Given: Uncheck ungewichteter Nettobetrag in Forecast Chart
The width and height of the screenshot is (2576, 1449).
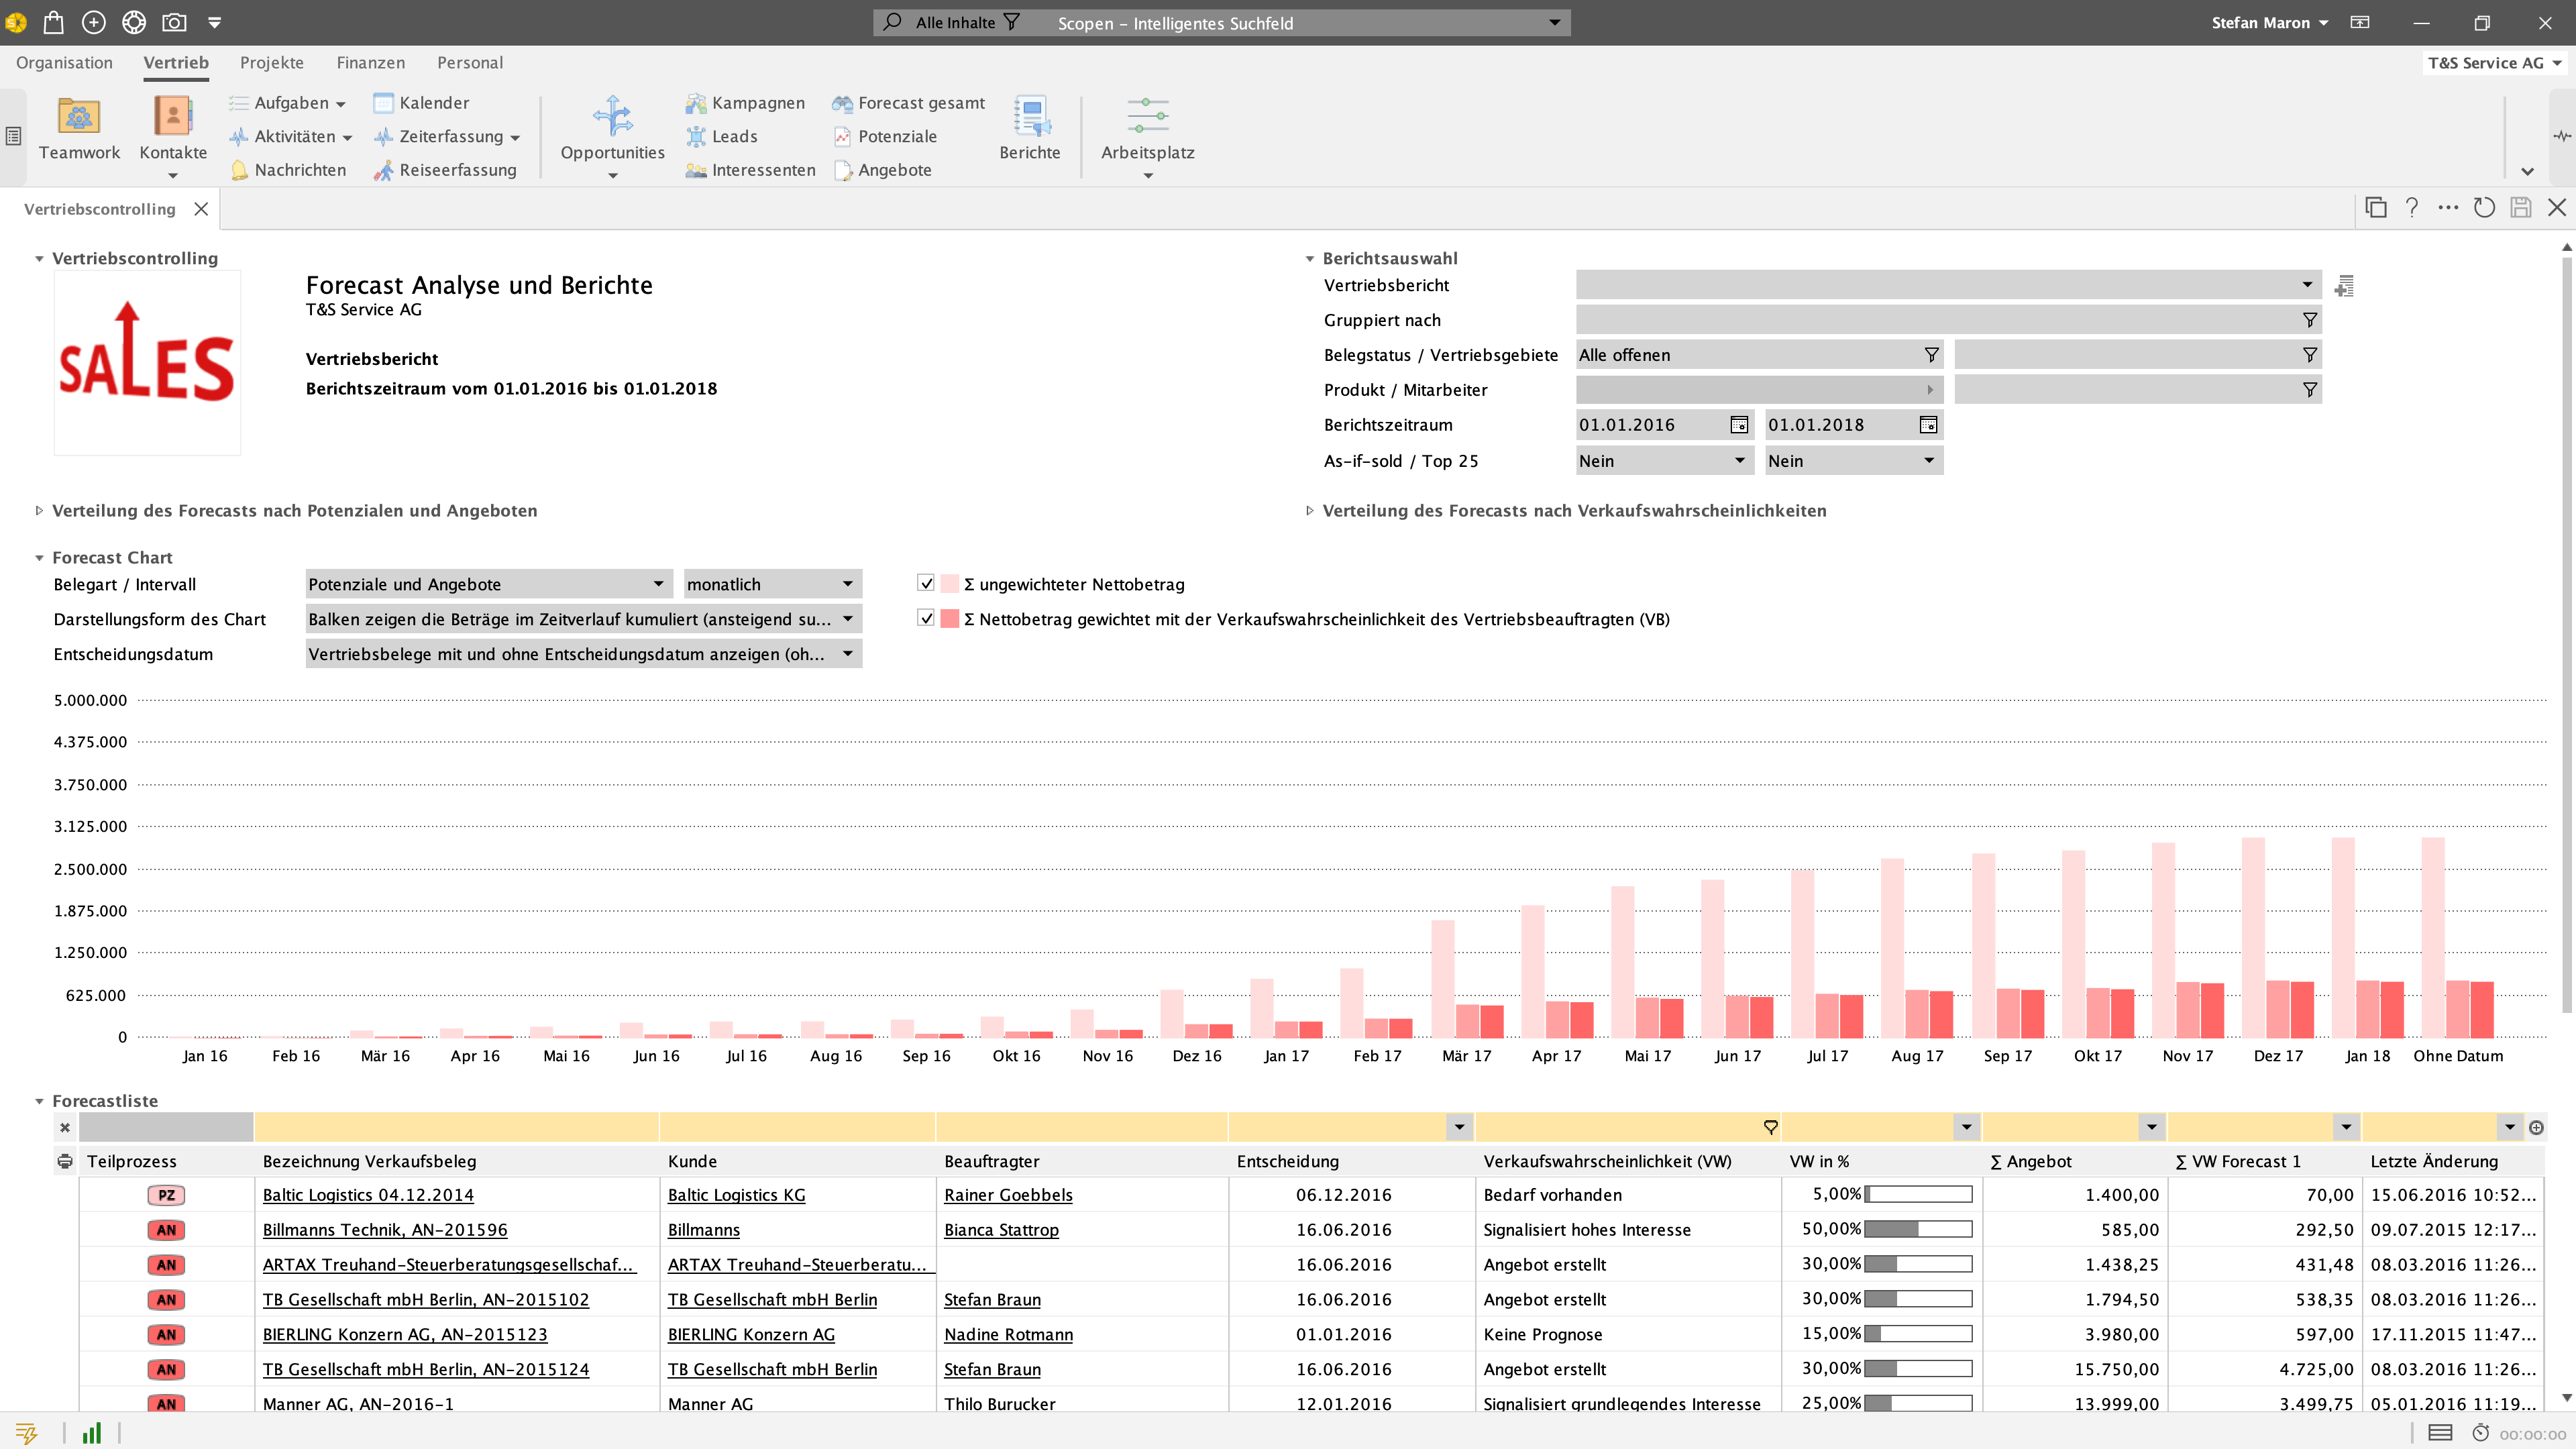Looking at the screenshot, I should click(x=924, y=583).
